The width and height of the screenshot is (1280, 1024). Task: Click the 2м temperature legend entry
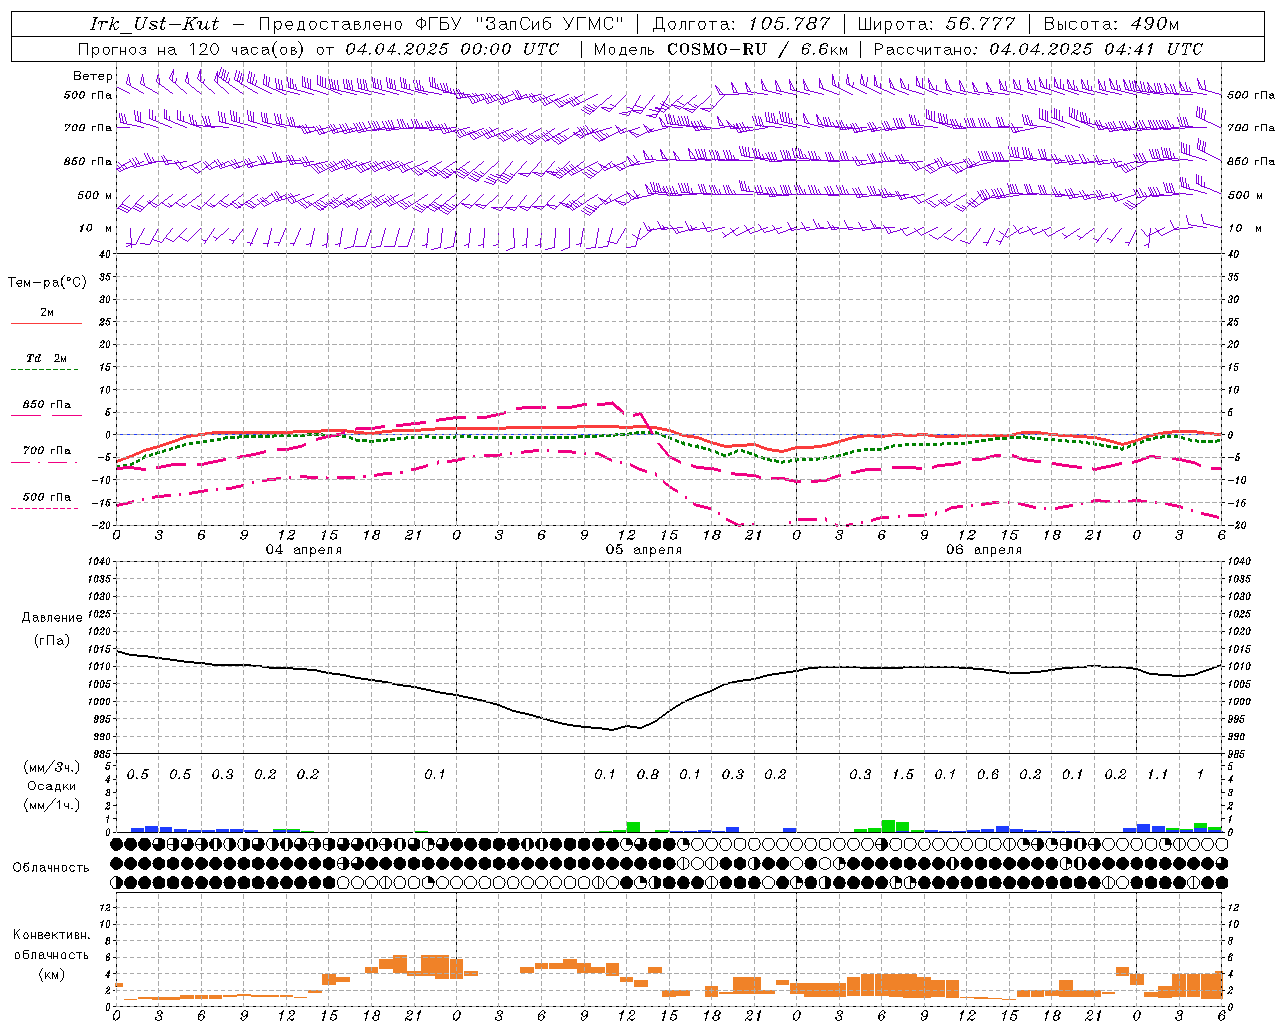point(47,313)
